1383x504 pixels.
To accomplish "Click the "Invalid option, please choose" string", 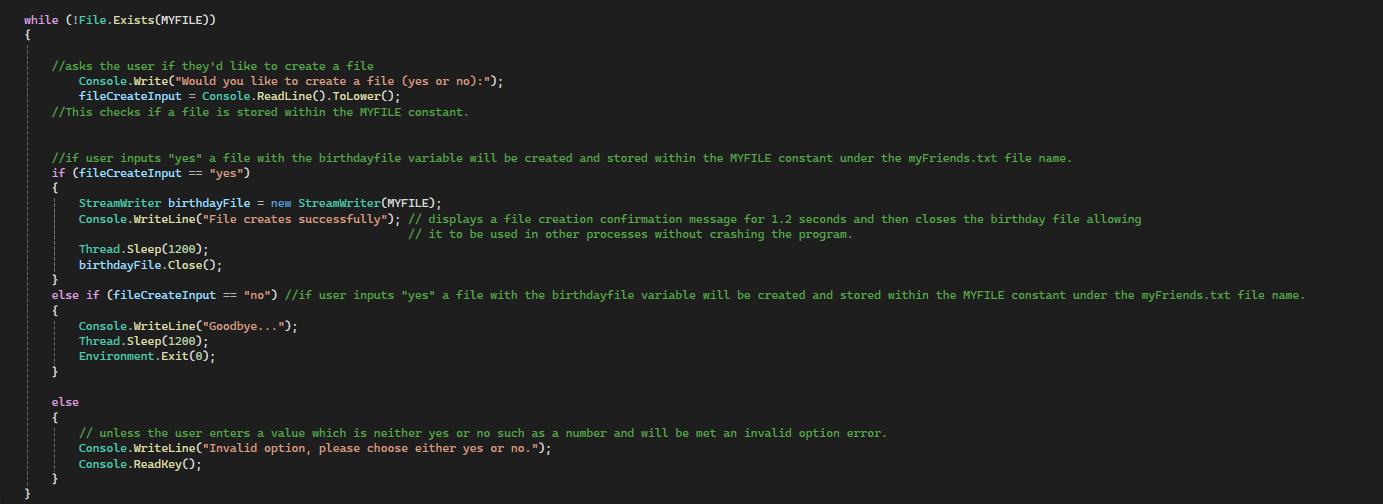I will 364,448.
